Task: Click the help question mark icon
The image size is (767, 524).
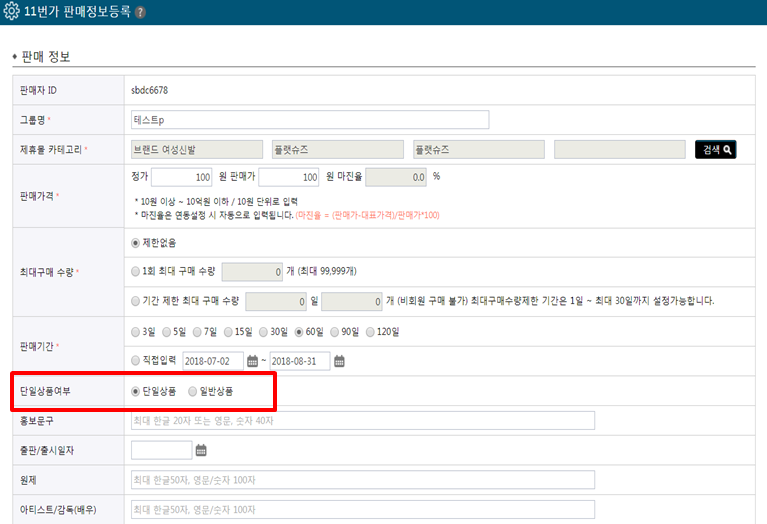Action: coord(140,13)
